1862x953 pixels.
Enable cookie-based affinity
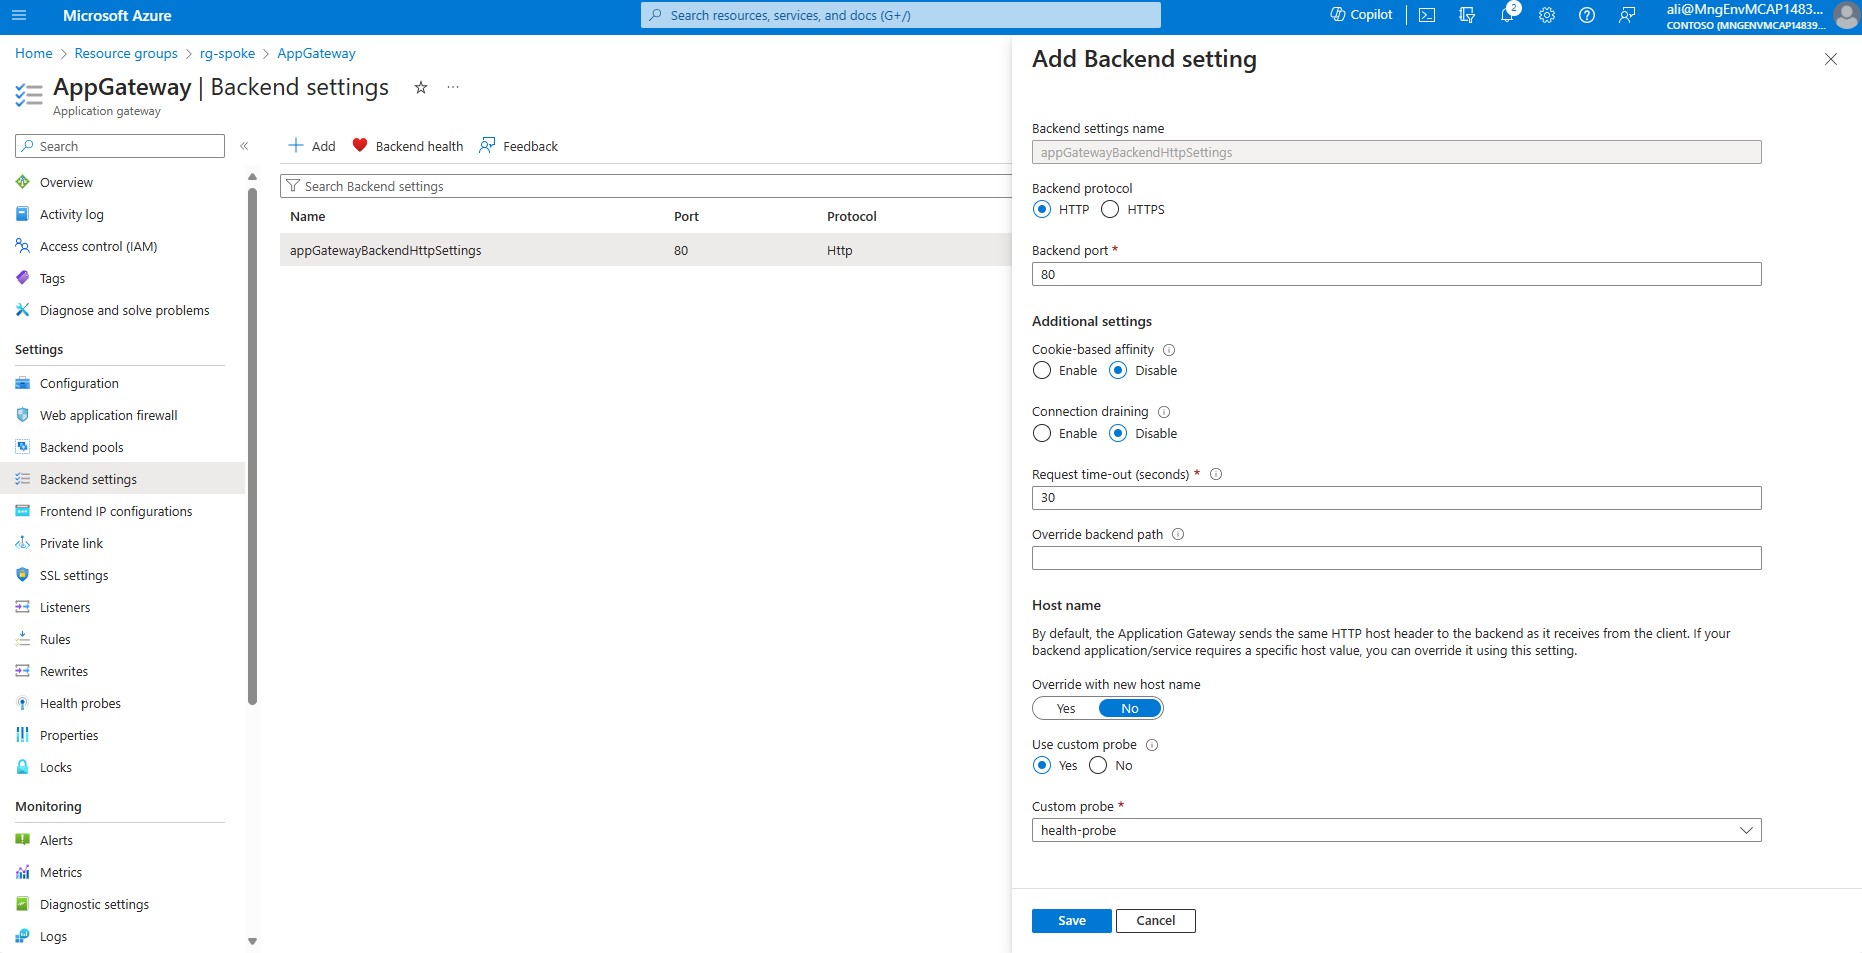(x=1042, y=371)
